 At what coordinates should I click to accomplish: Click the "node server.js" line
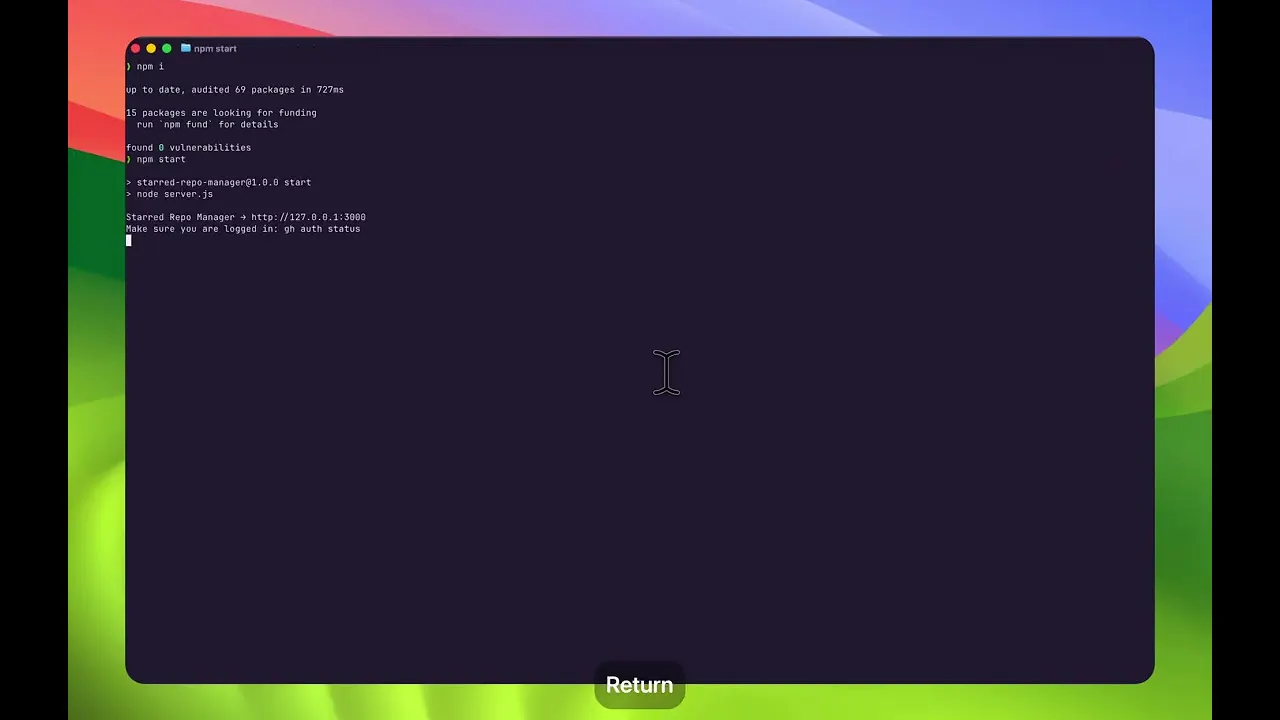click(x=169, y=194)
